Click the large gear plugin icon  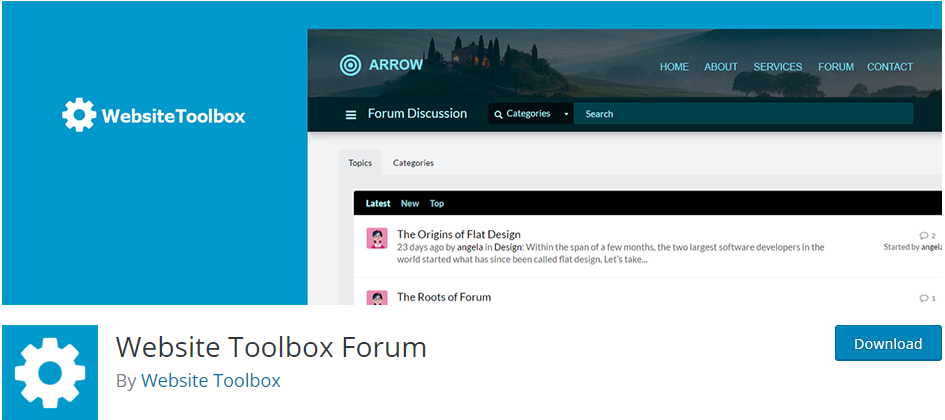pos(50,372)
